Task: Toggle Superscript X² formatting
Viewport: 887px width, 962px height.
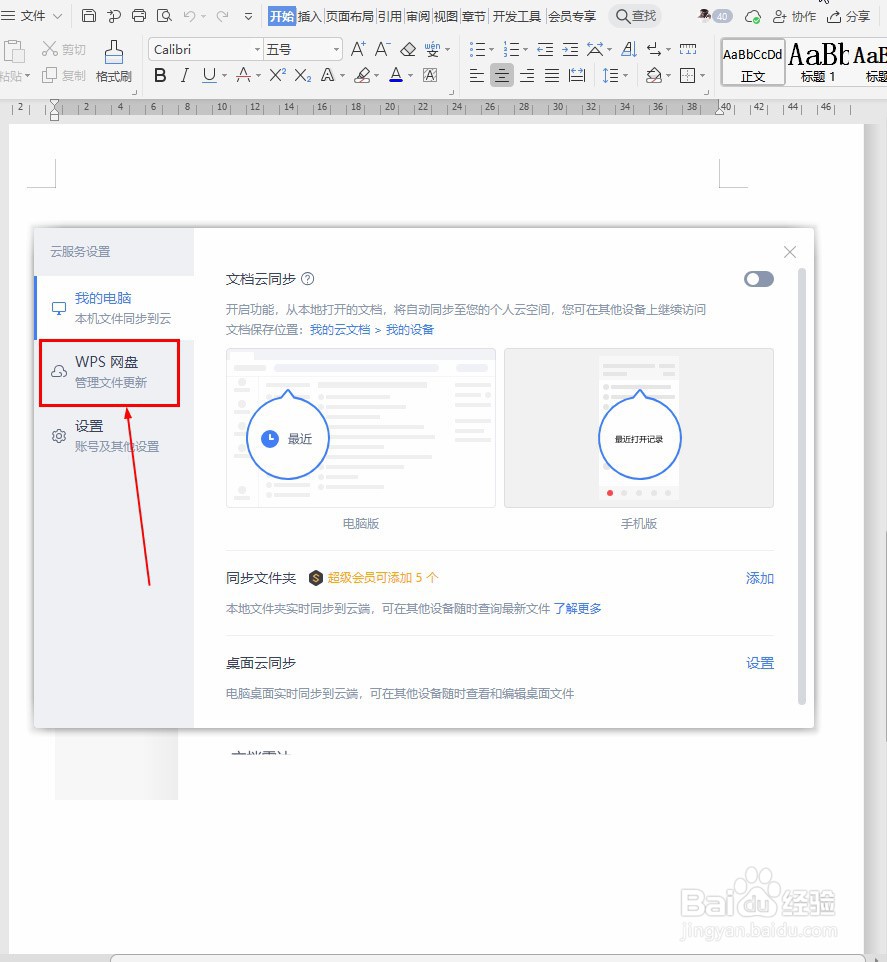Action: click(277, 75)
